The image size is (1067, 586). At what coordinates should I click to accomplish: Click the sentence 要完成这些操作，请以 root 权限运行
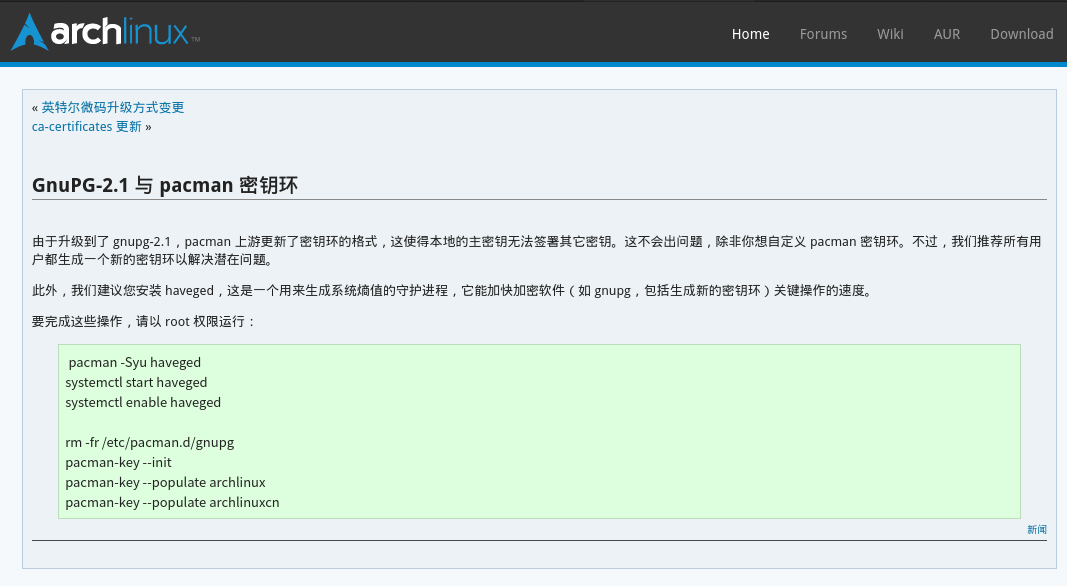(x=144, y=321)
